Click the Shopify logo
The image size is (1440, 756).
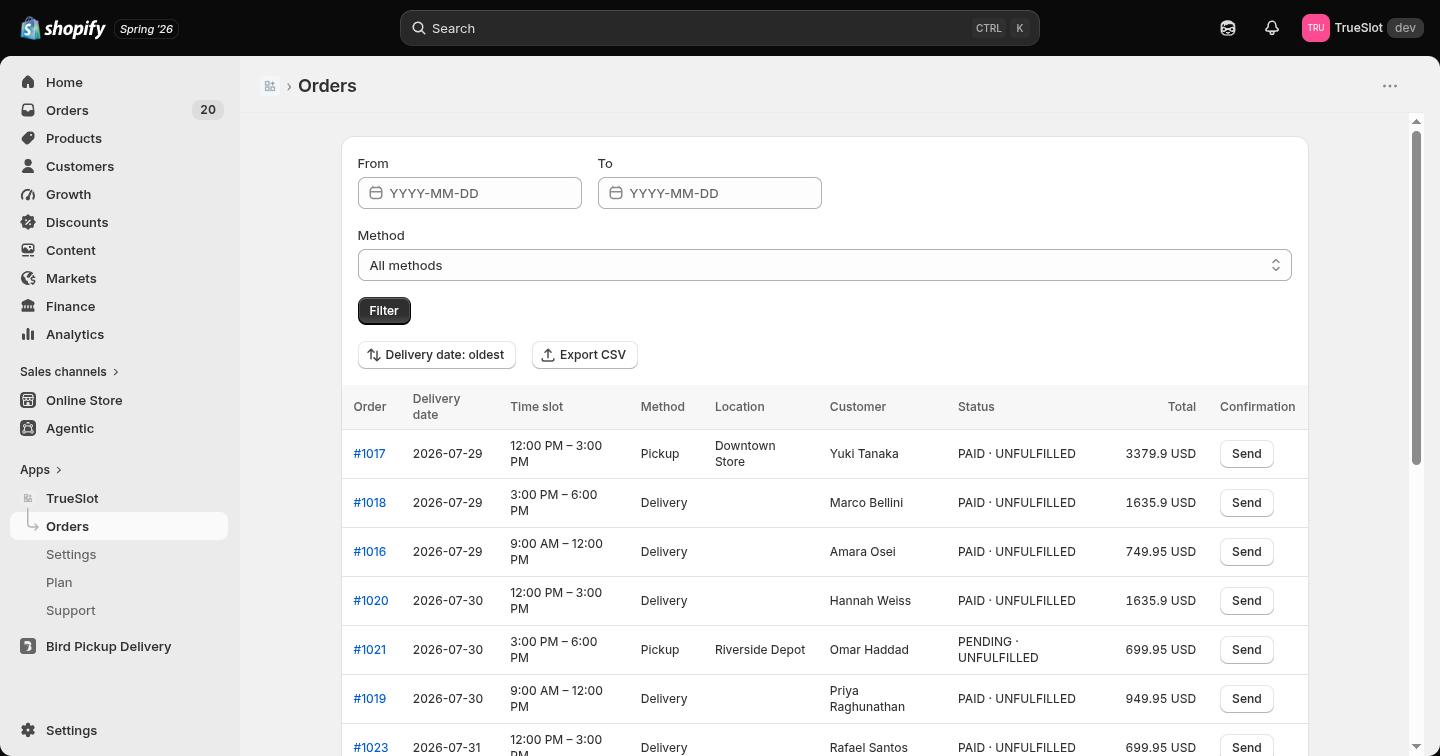point(62,28)
